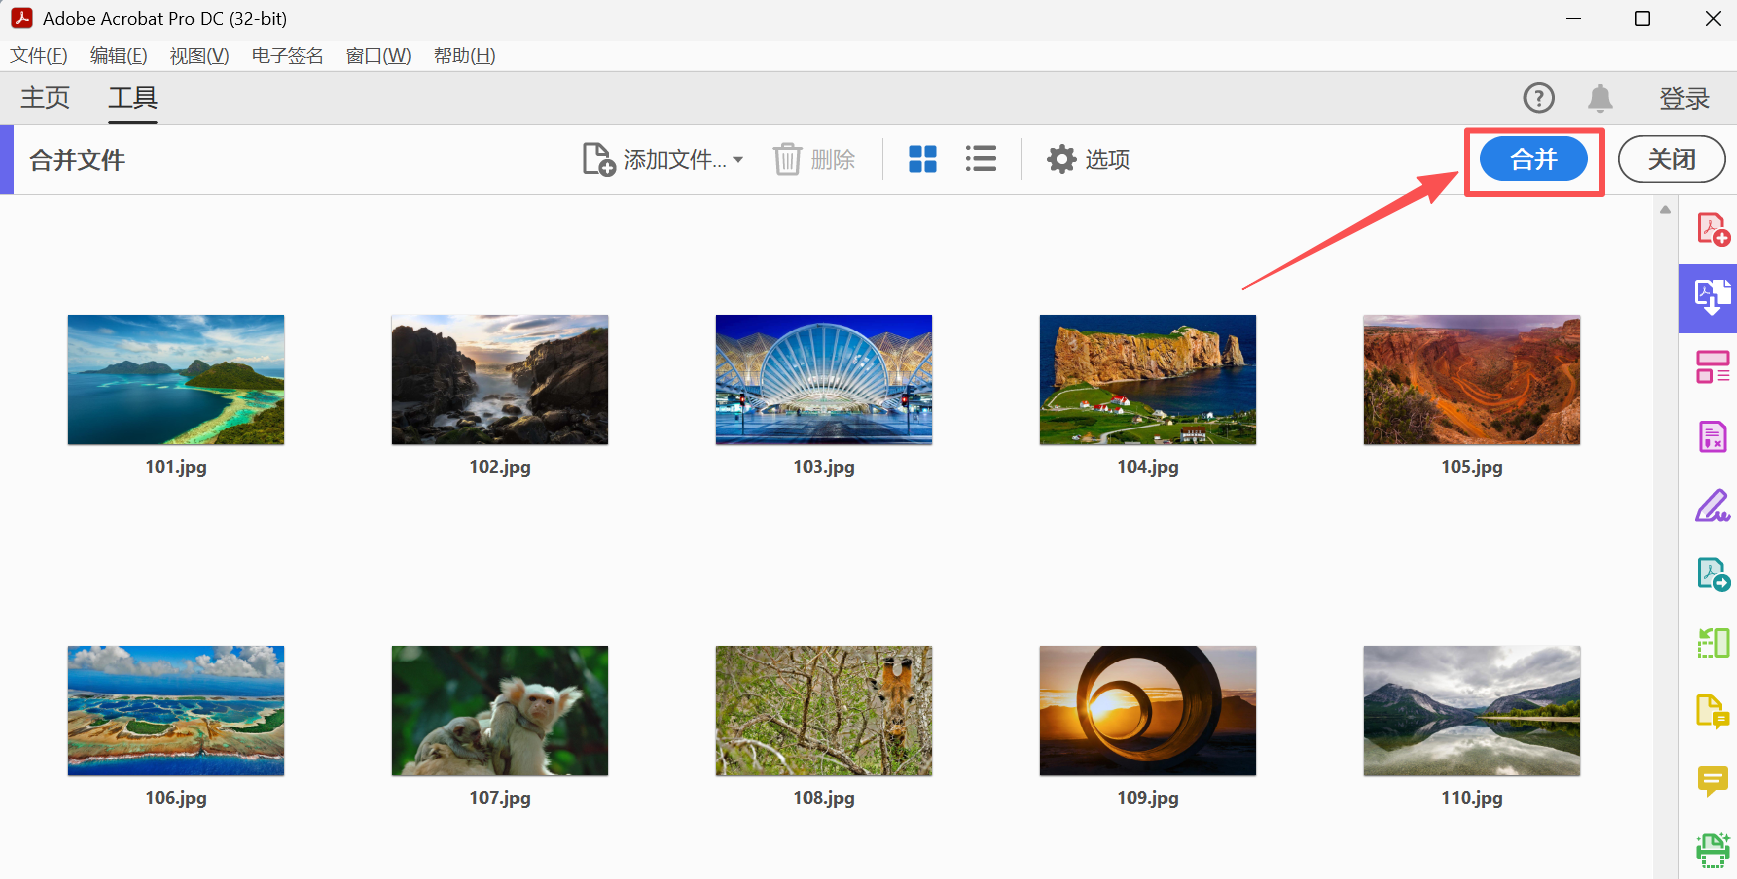Select the Create PDF tool in sidebar
The width and height of the screenshot is (1737, 879).
(1713, 229)
